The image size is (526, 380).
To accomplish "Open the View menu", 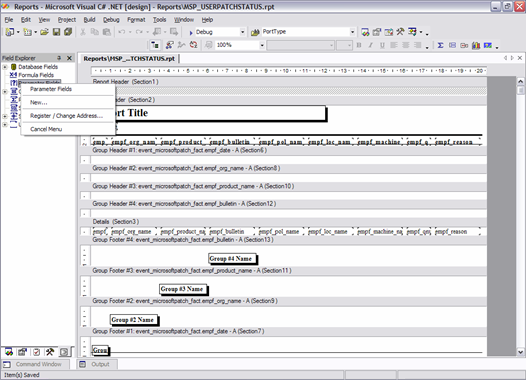I will pyautogui.click(x=44, y=20).
